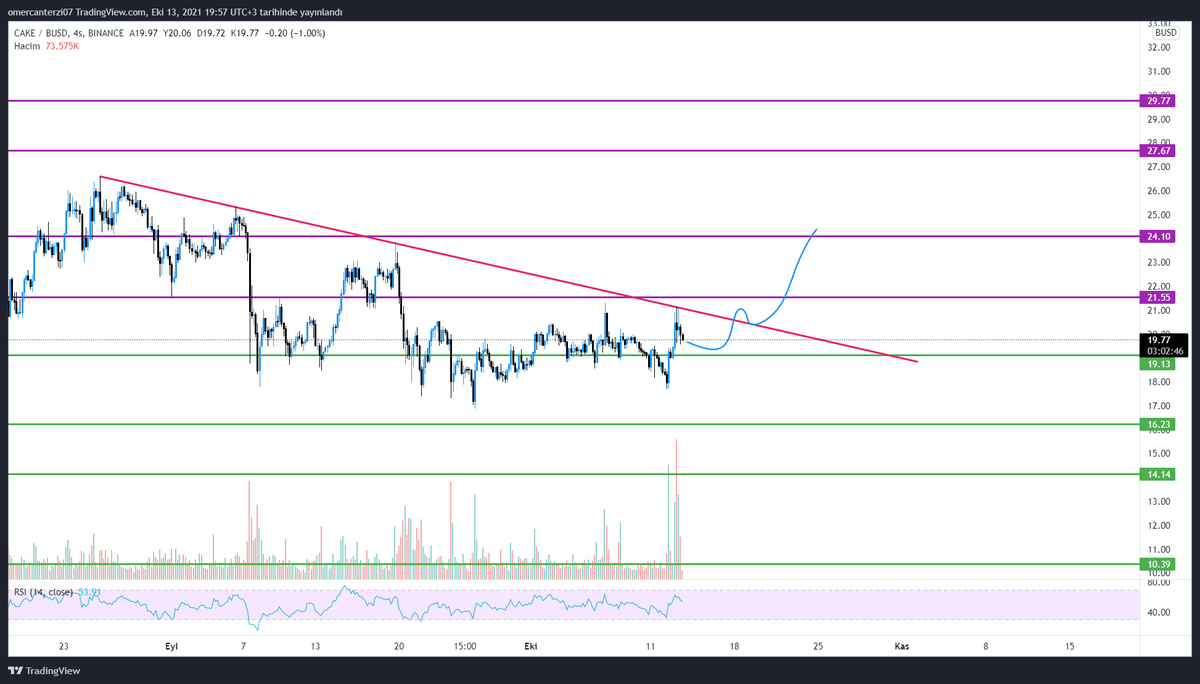Click the date label 20 on time axis
The image size is (1200, 684).
(x=399, y=647)
